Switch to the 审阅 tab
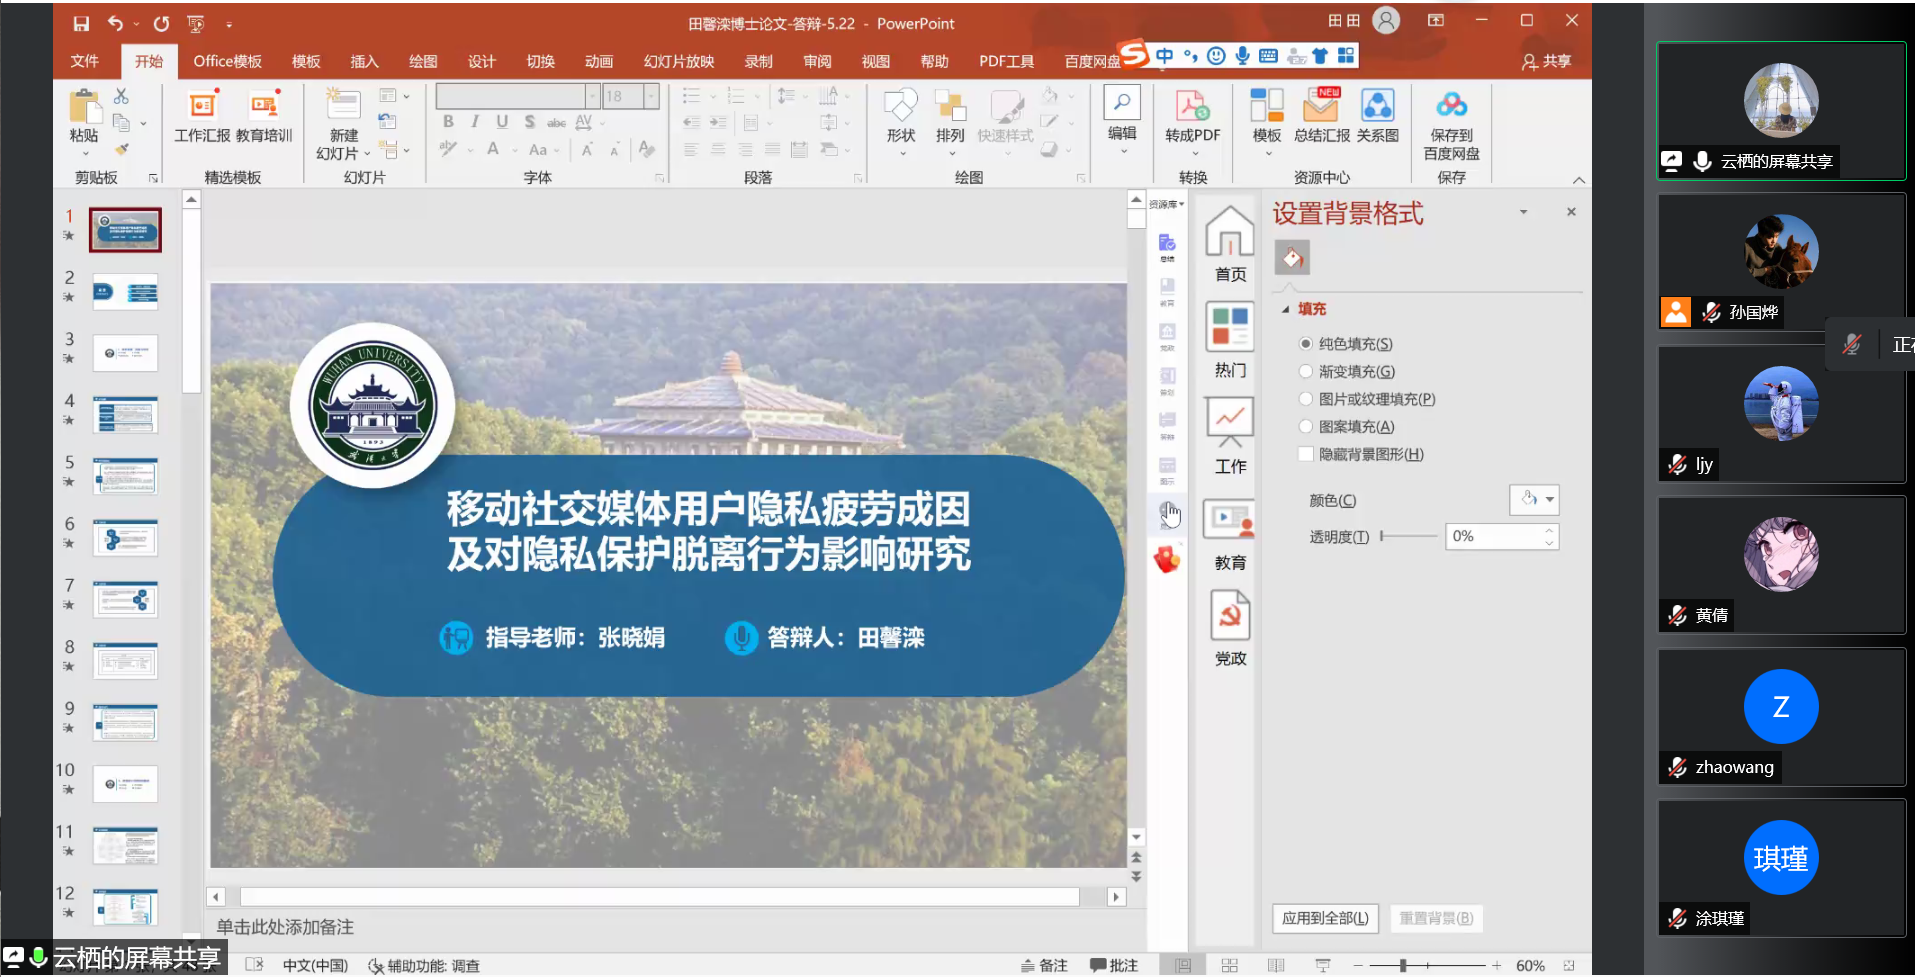The height and width of the screenshot is (977, 1915). (x=817, y=61)
